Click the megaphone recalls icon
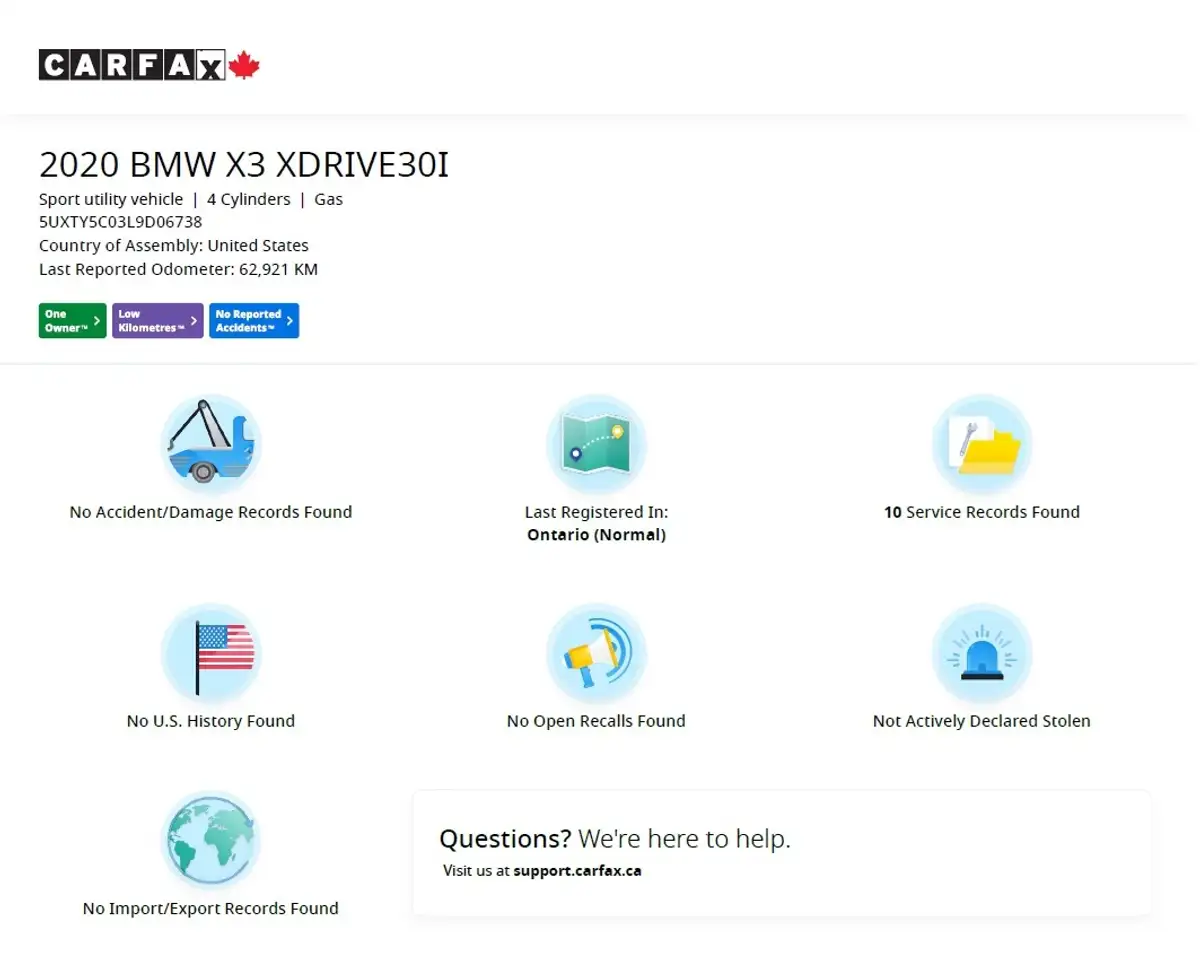This screenshot has height=960, width=1200. 596,653
